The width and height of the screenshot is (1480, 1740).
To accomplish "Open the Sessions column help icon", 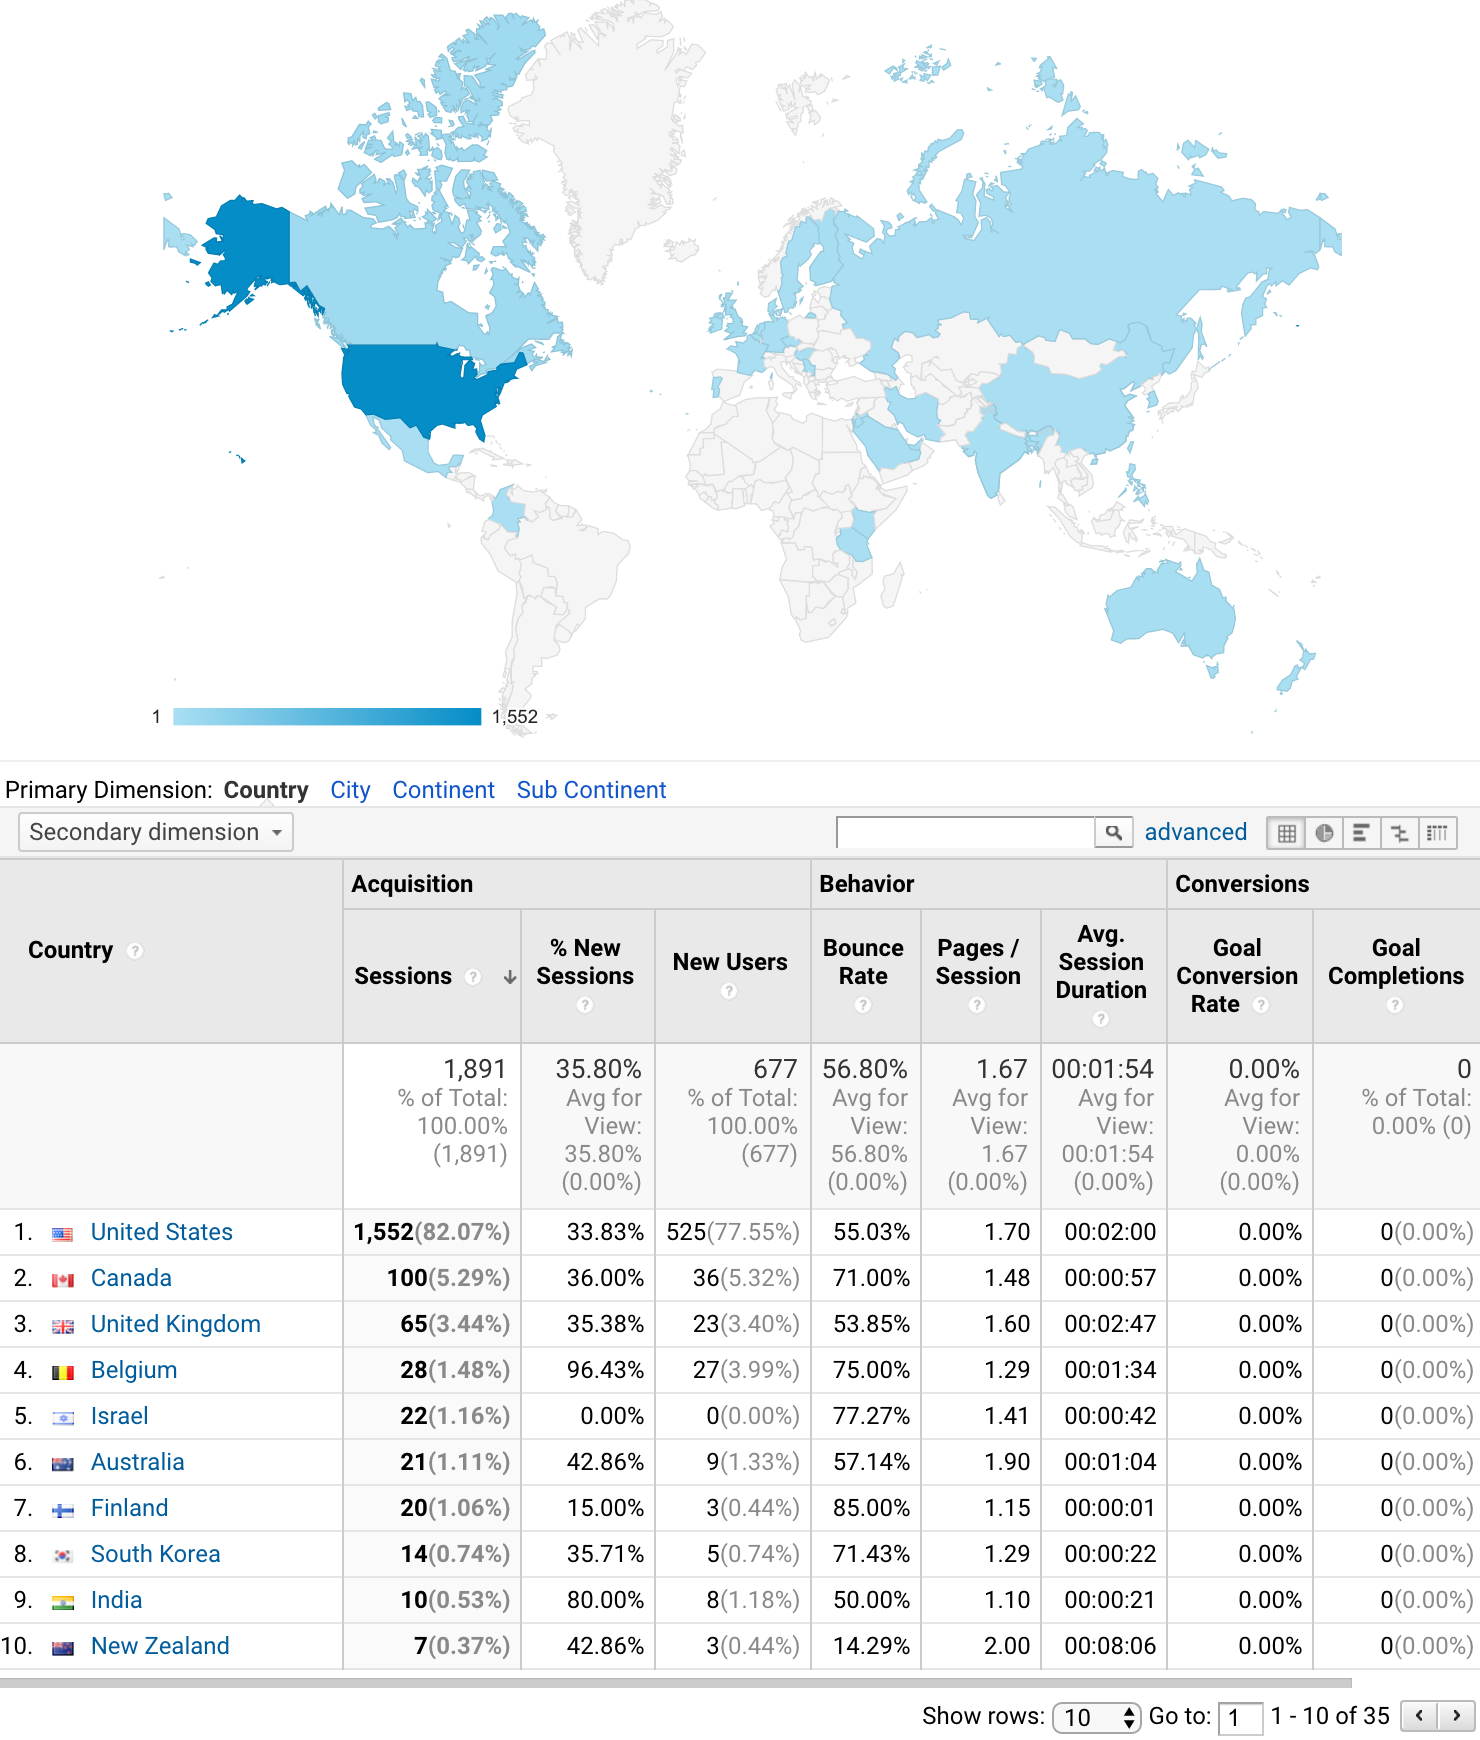I will (x=474, y=977).
